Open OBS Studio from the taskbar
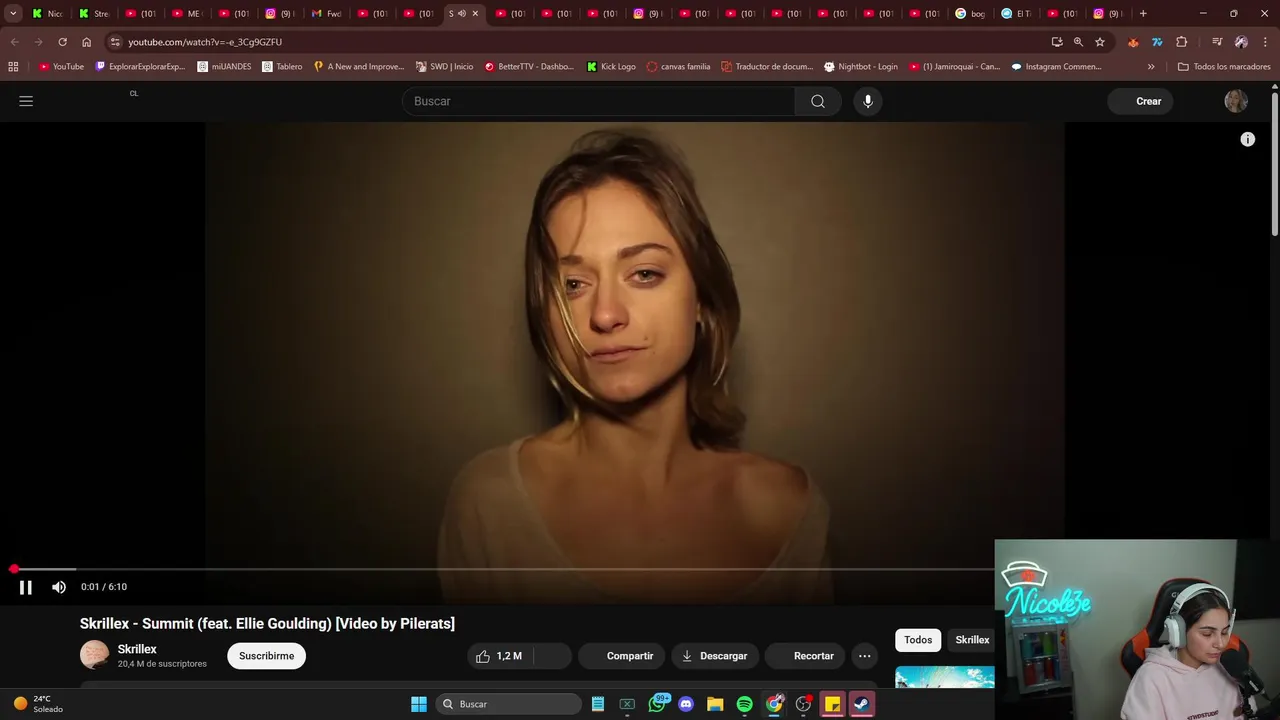The height and width of the screenshot is (720, 1280). tap(803, 704)
